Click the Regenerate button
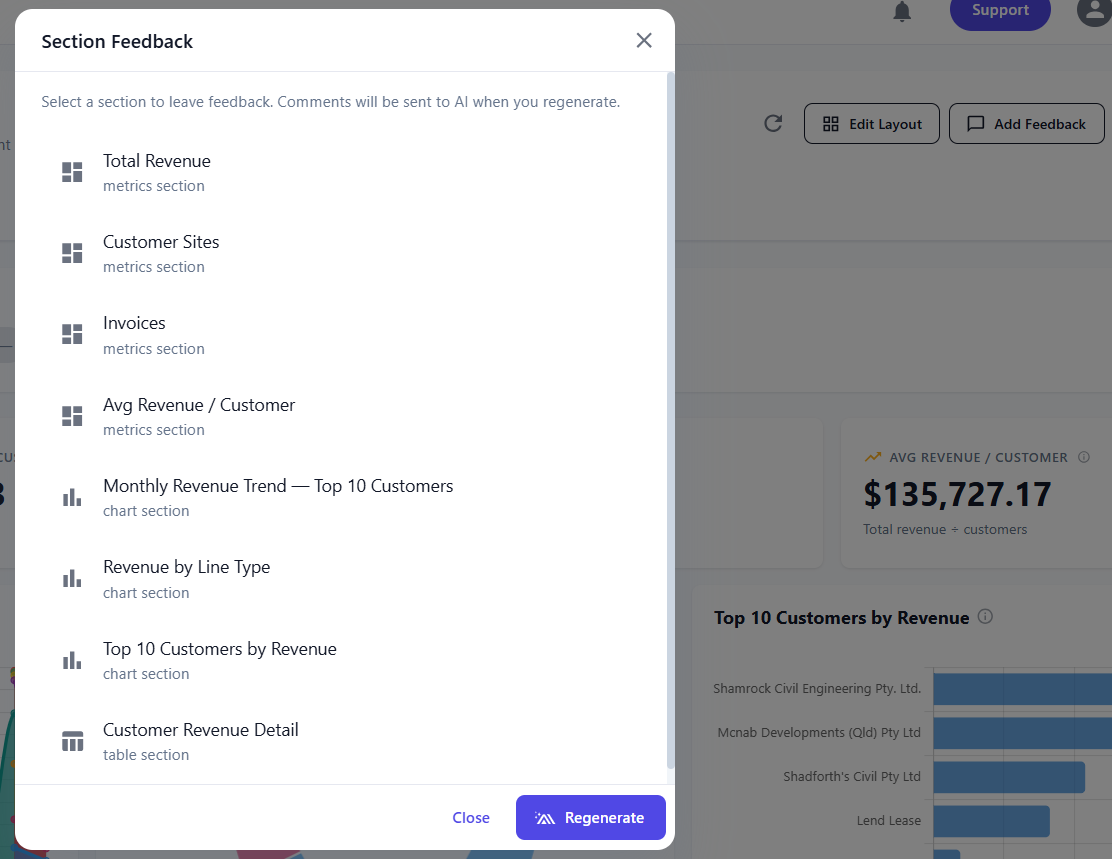 click(x=591, y=817)
